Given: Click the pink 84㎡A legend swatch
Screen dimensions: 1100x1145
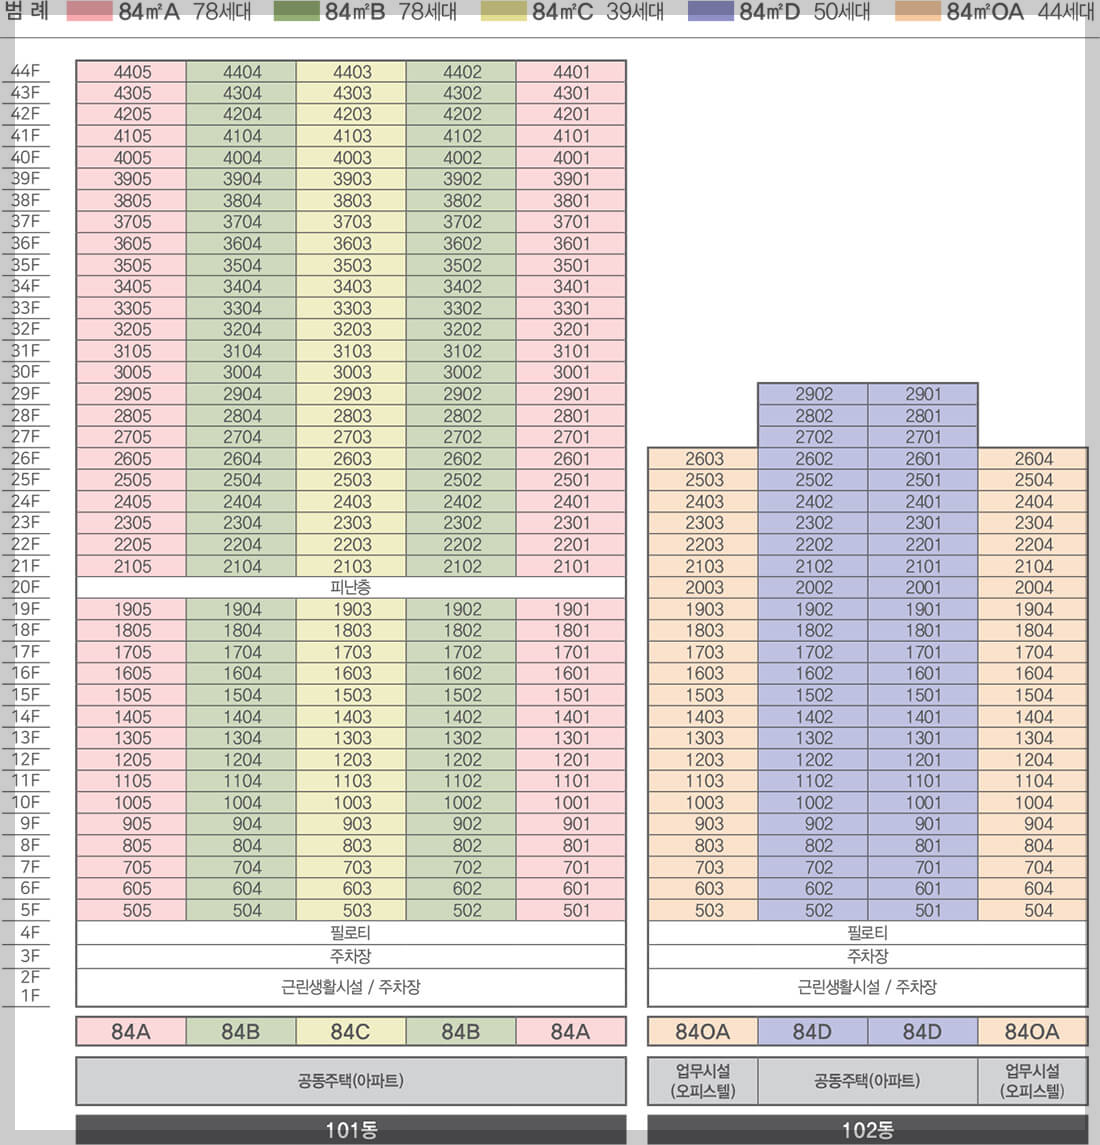Looking at the screenshot, I should tap(89, 11).
